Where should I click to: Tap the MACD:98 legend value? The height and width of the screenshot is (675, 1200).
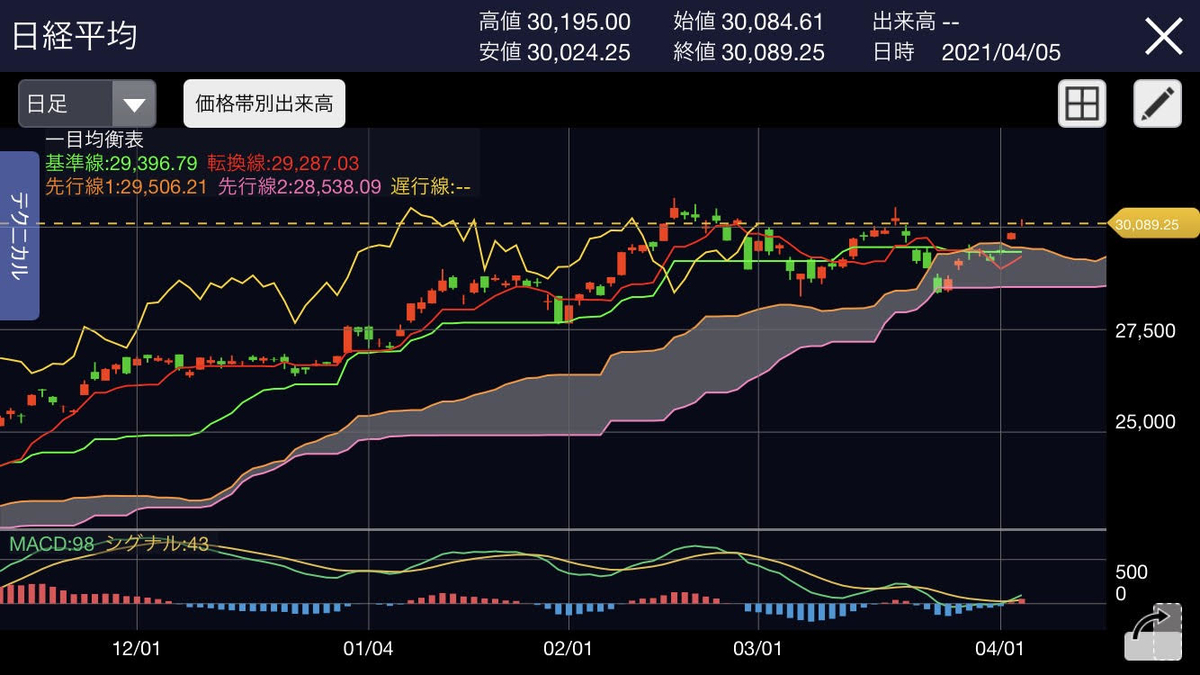(52, 544)
